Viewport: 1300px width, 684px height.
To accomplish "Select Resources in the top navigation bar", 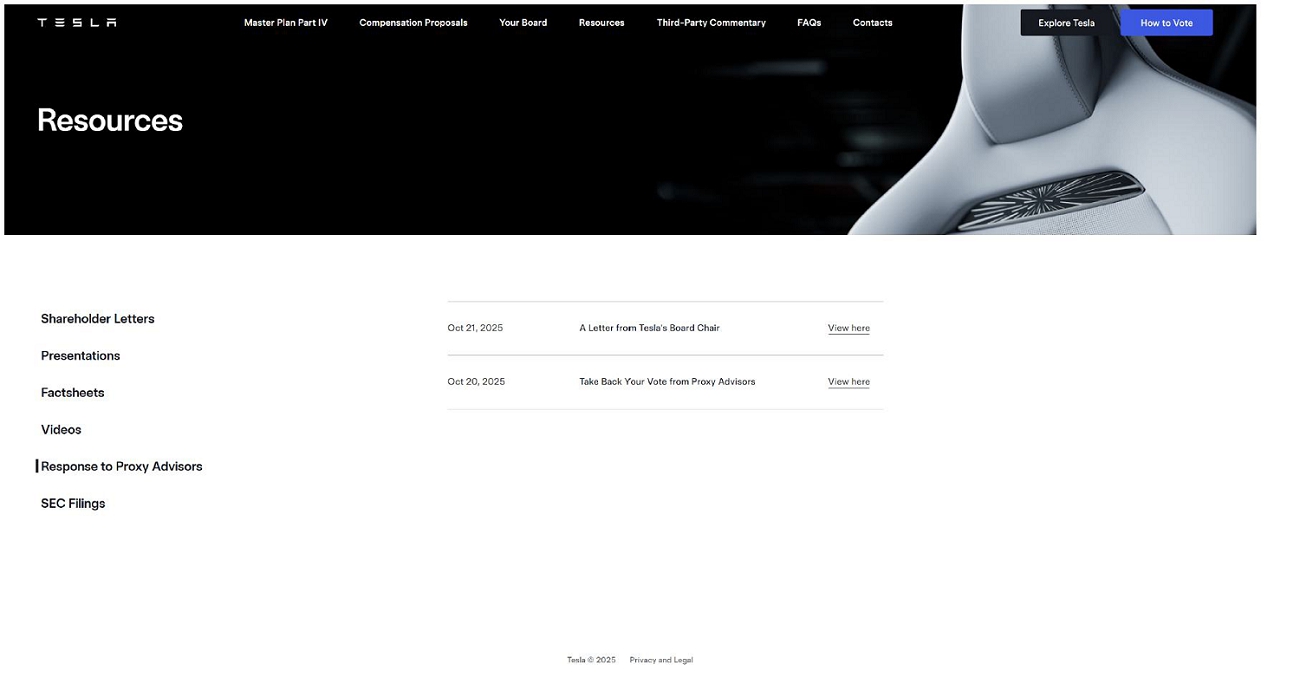I will point(601,22).
